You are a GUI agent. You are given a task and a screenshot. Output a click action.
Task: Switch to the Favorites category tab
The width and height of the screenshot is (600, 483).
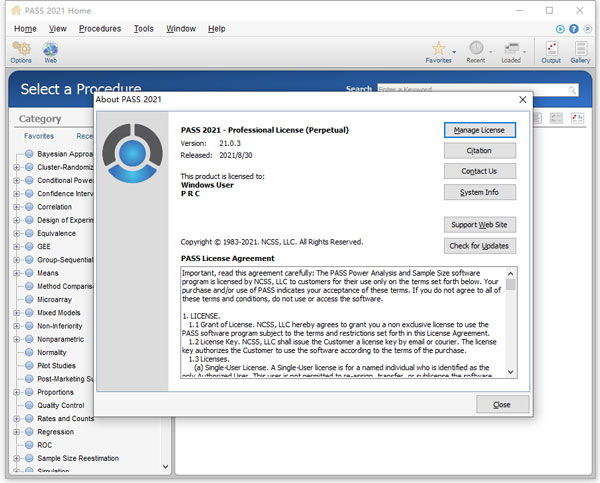pos(39,136)
